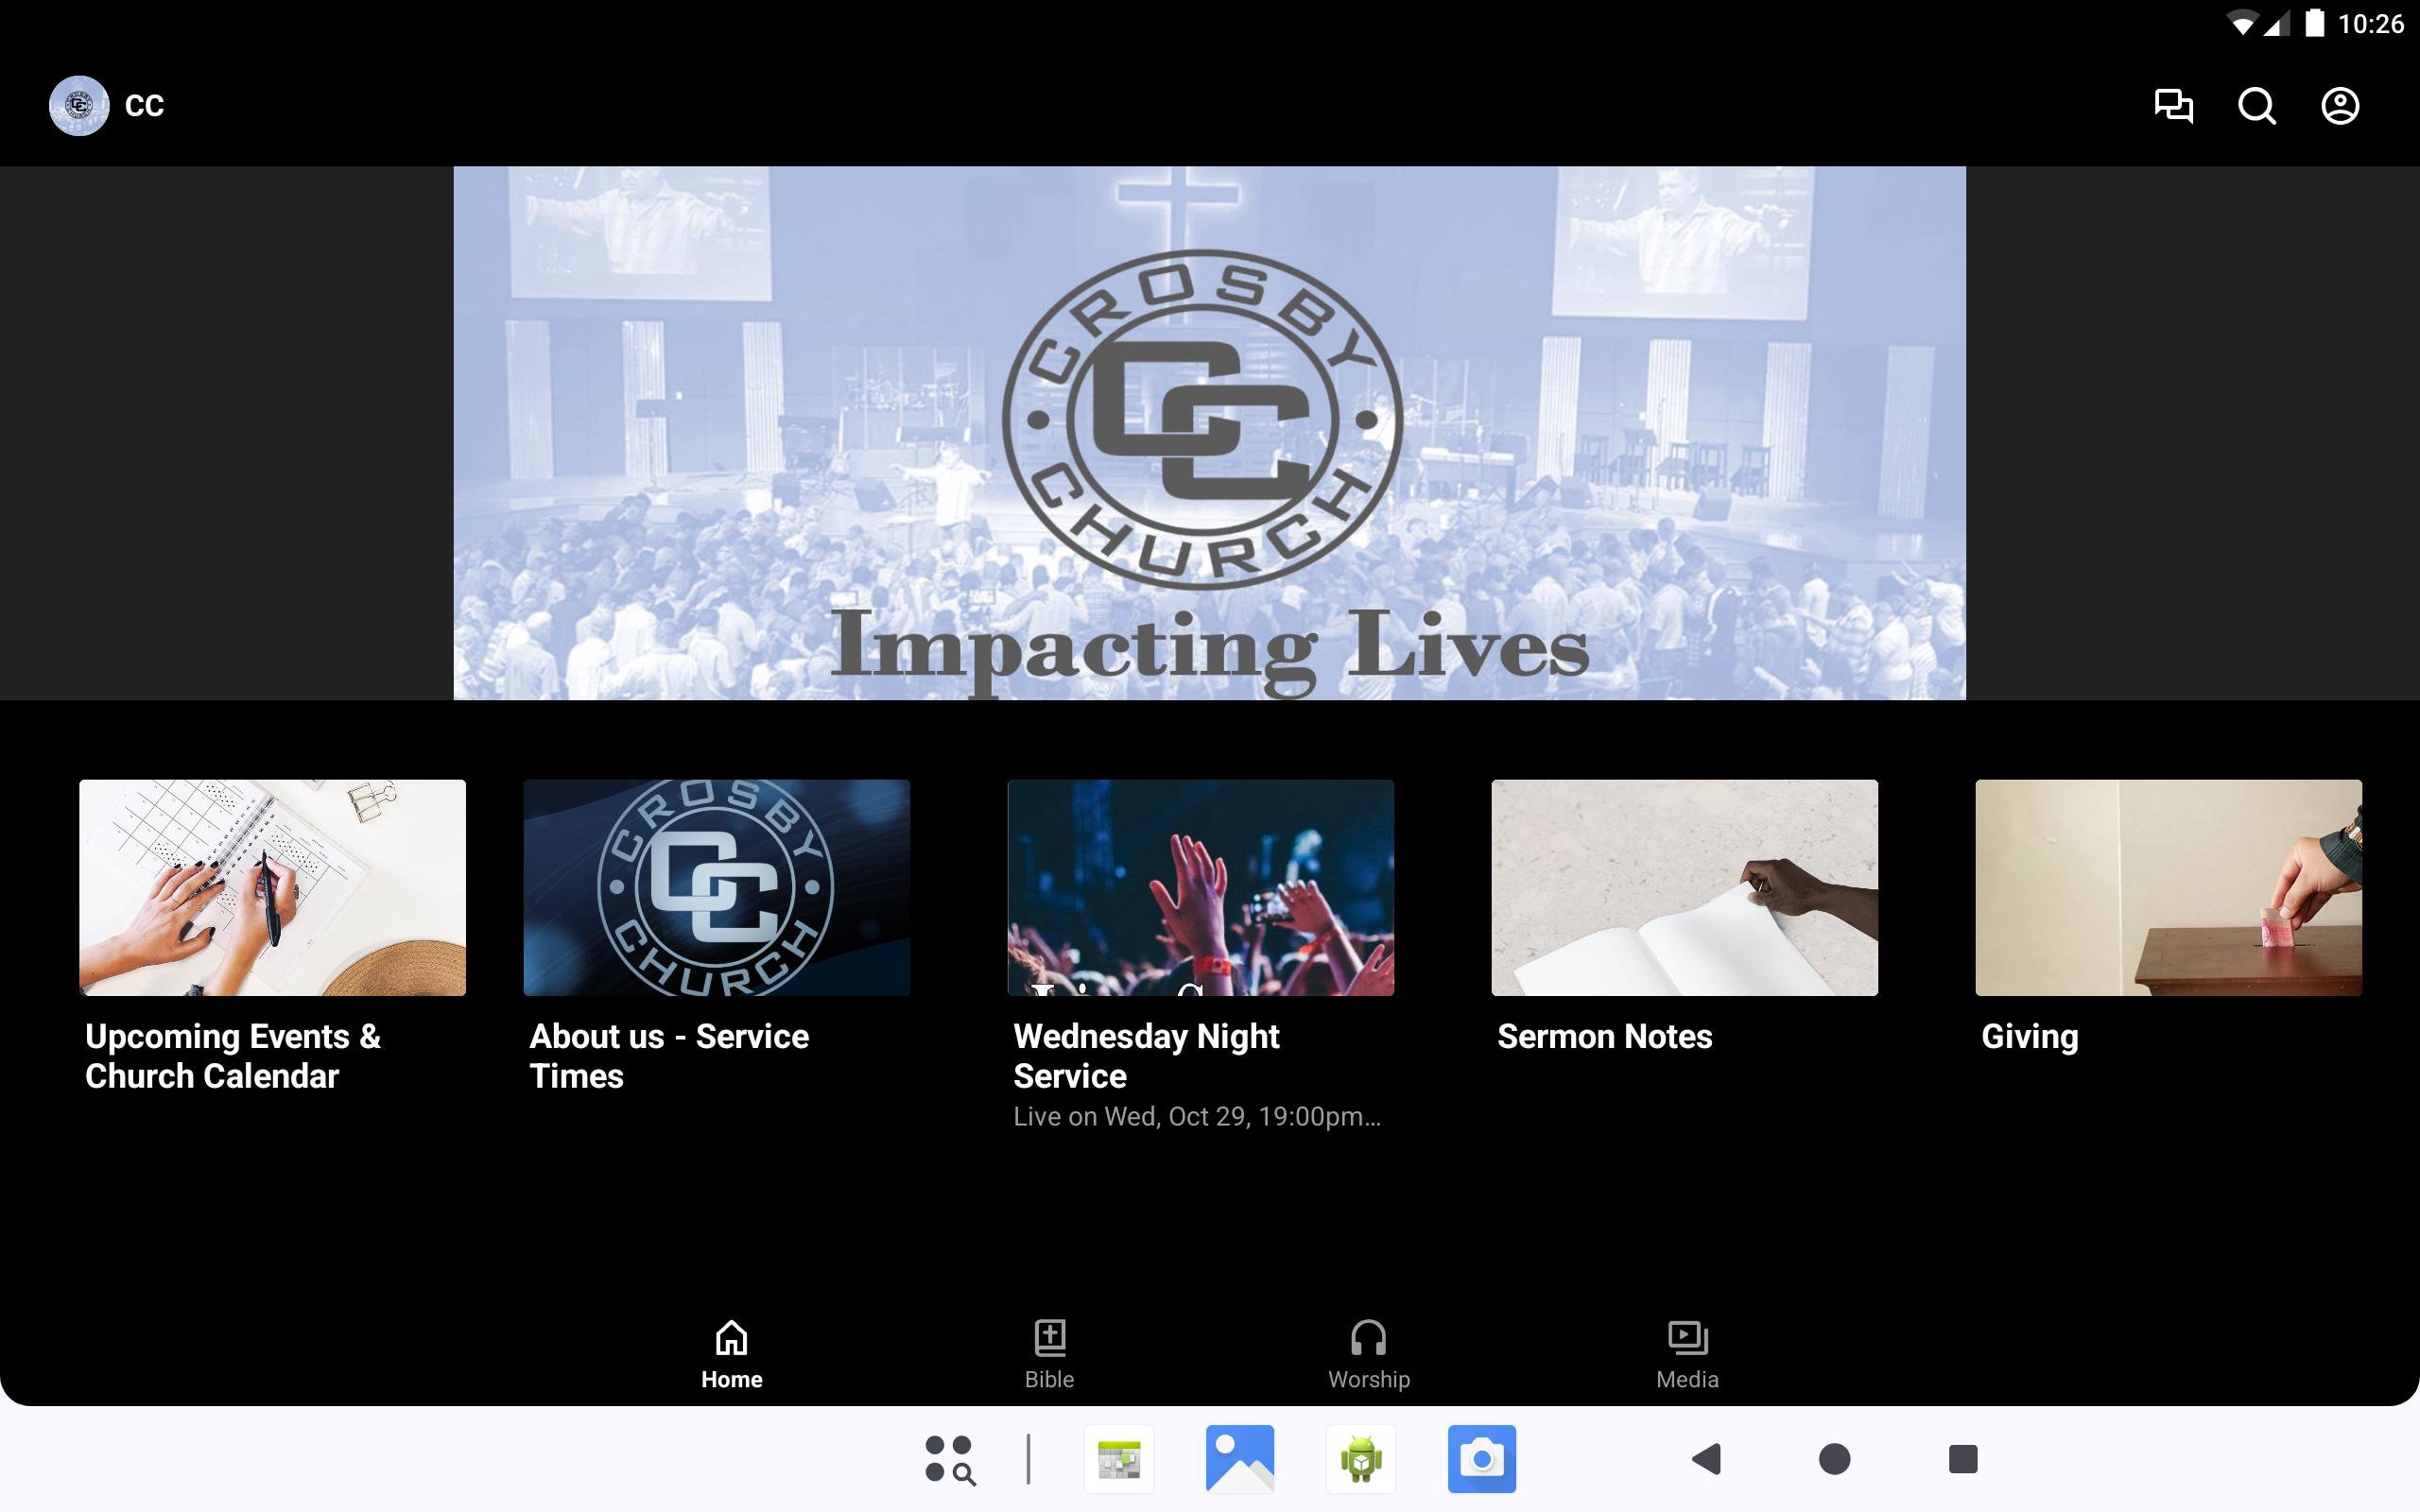Tap the Crosby Church round logo avatar

click(x=79, y=105)
